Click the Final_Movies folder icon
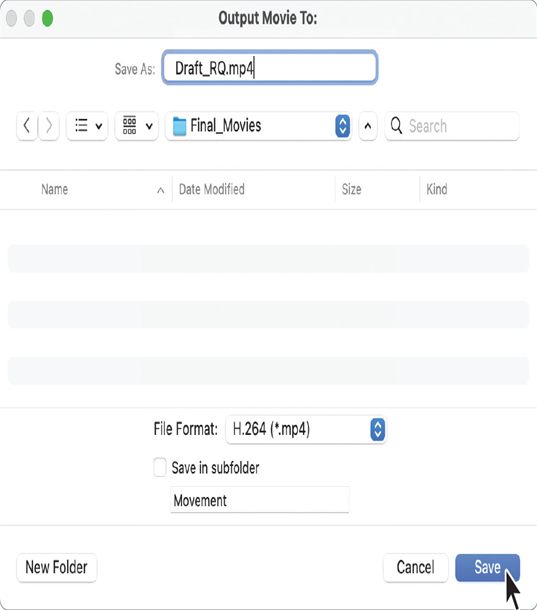Image resolution: width=537 pixels, height=610 pixels. (179, 126)
